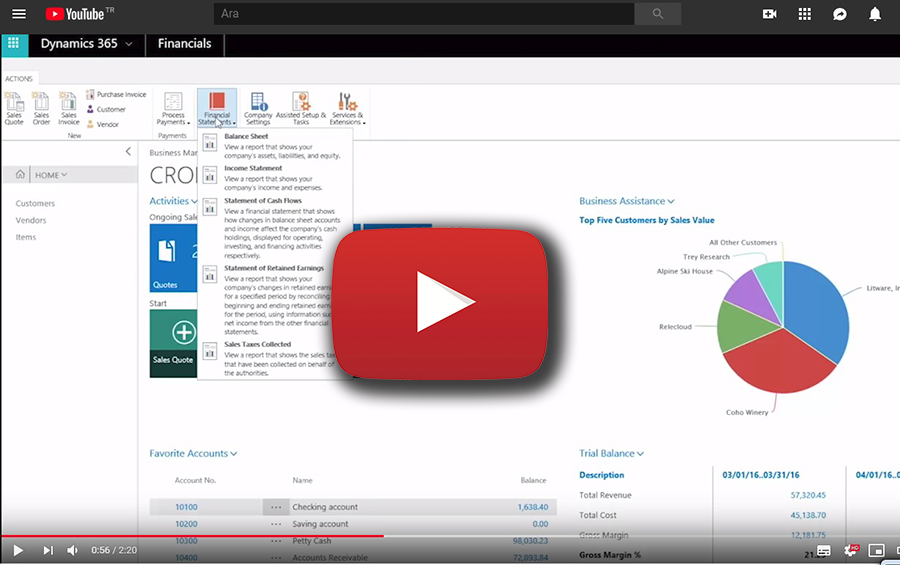900x565 pixels.
Task: Open the YouTube notifications bell
Action: (x=875, y=14)
